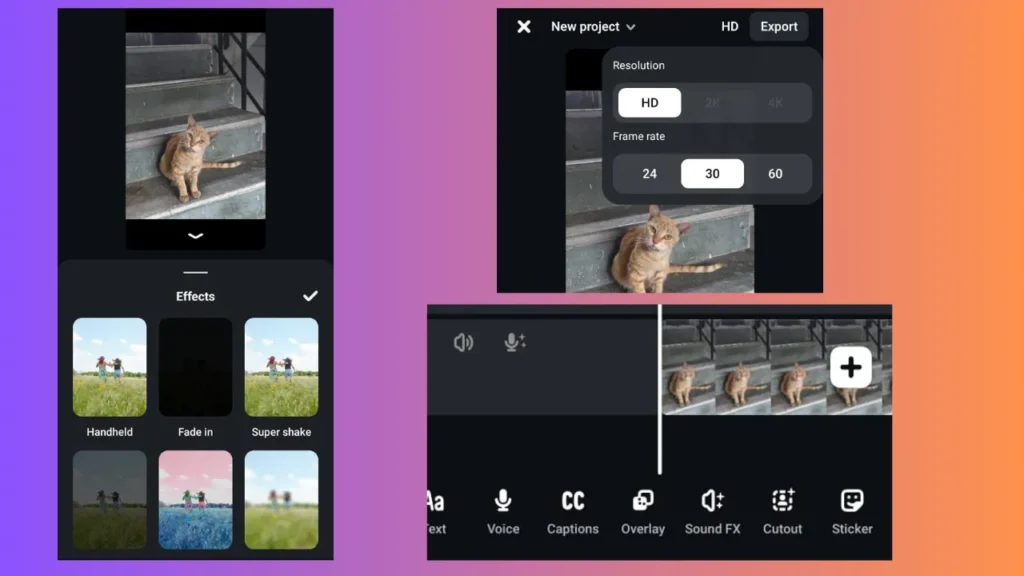
Task: Open the HD quality settings in the header
Action: click(730, 27)
